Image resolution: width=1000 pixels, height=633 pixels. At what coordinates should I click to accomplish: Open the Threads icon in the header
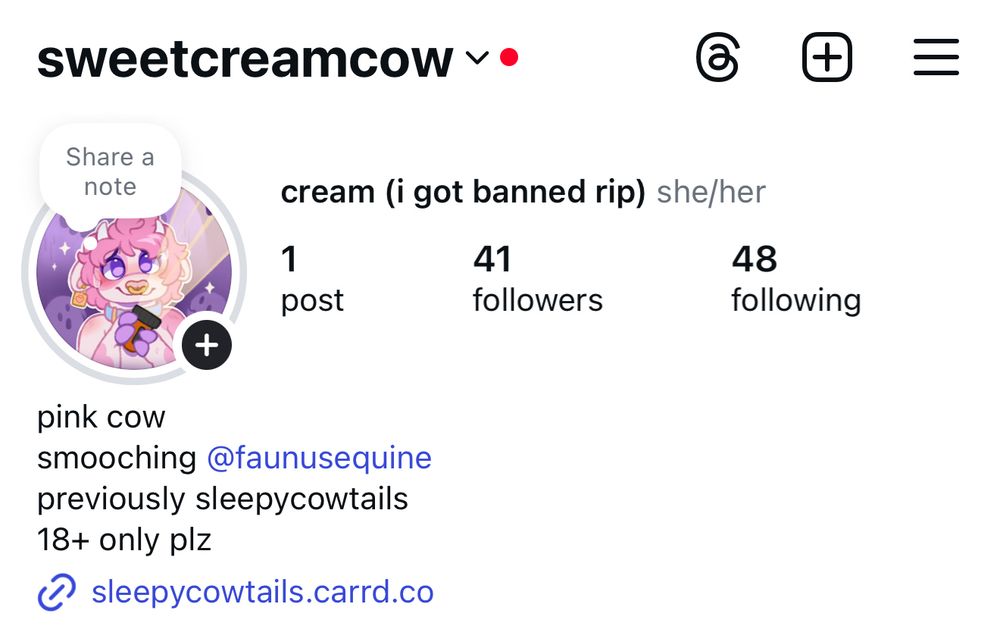(x=718, y=57)
